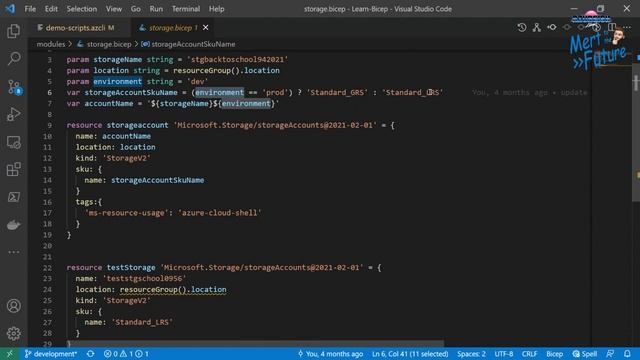Open the Terminal menu
640x360 pixels.
[x=186, y=9]
